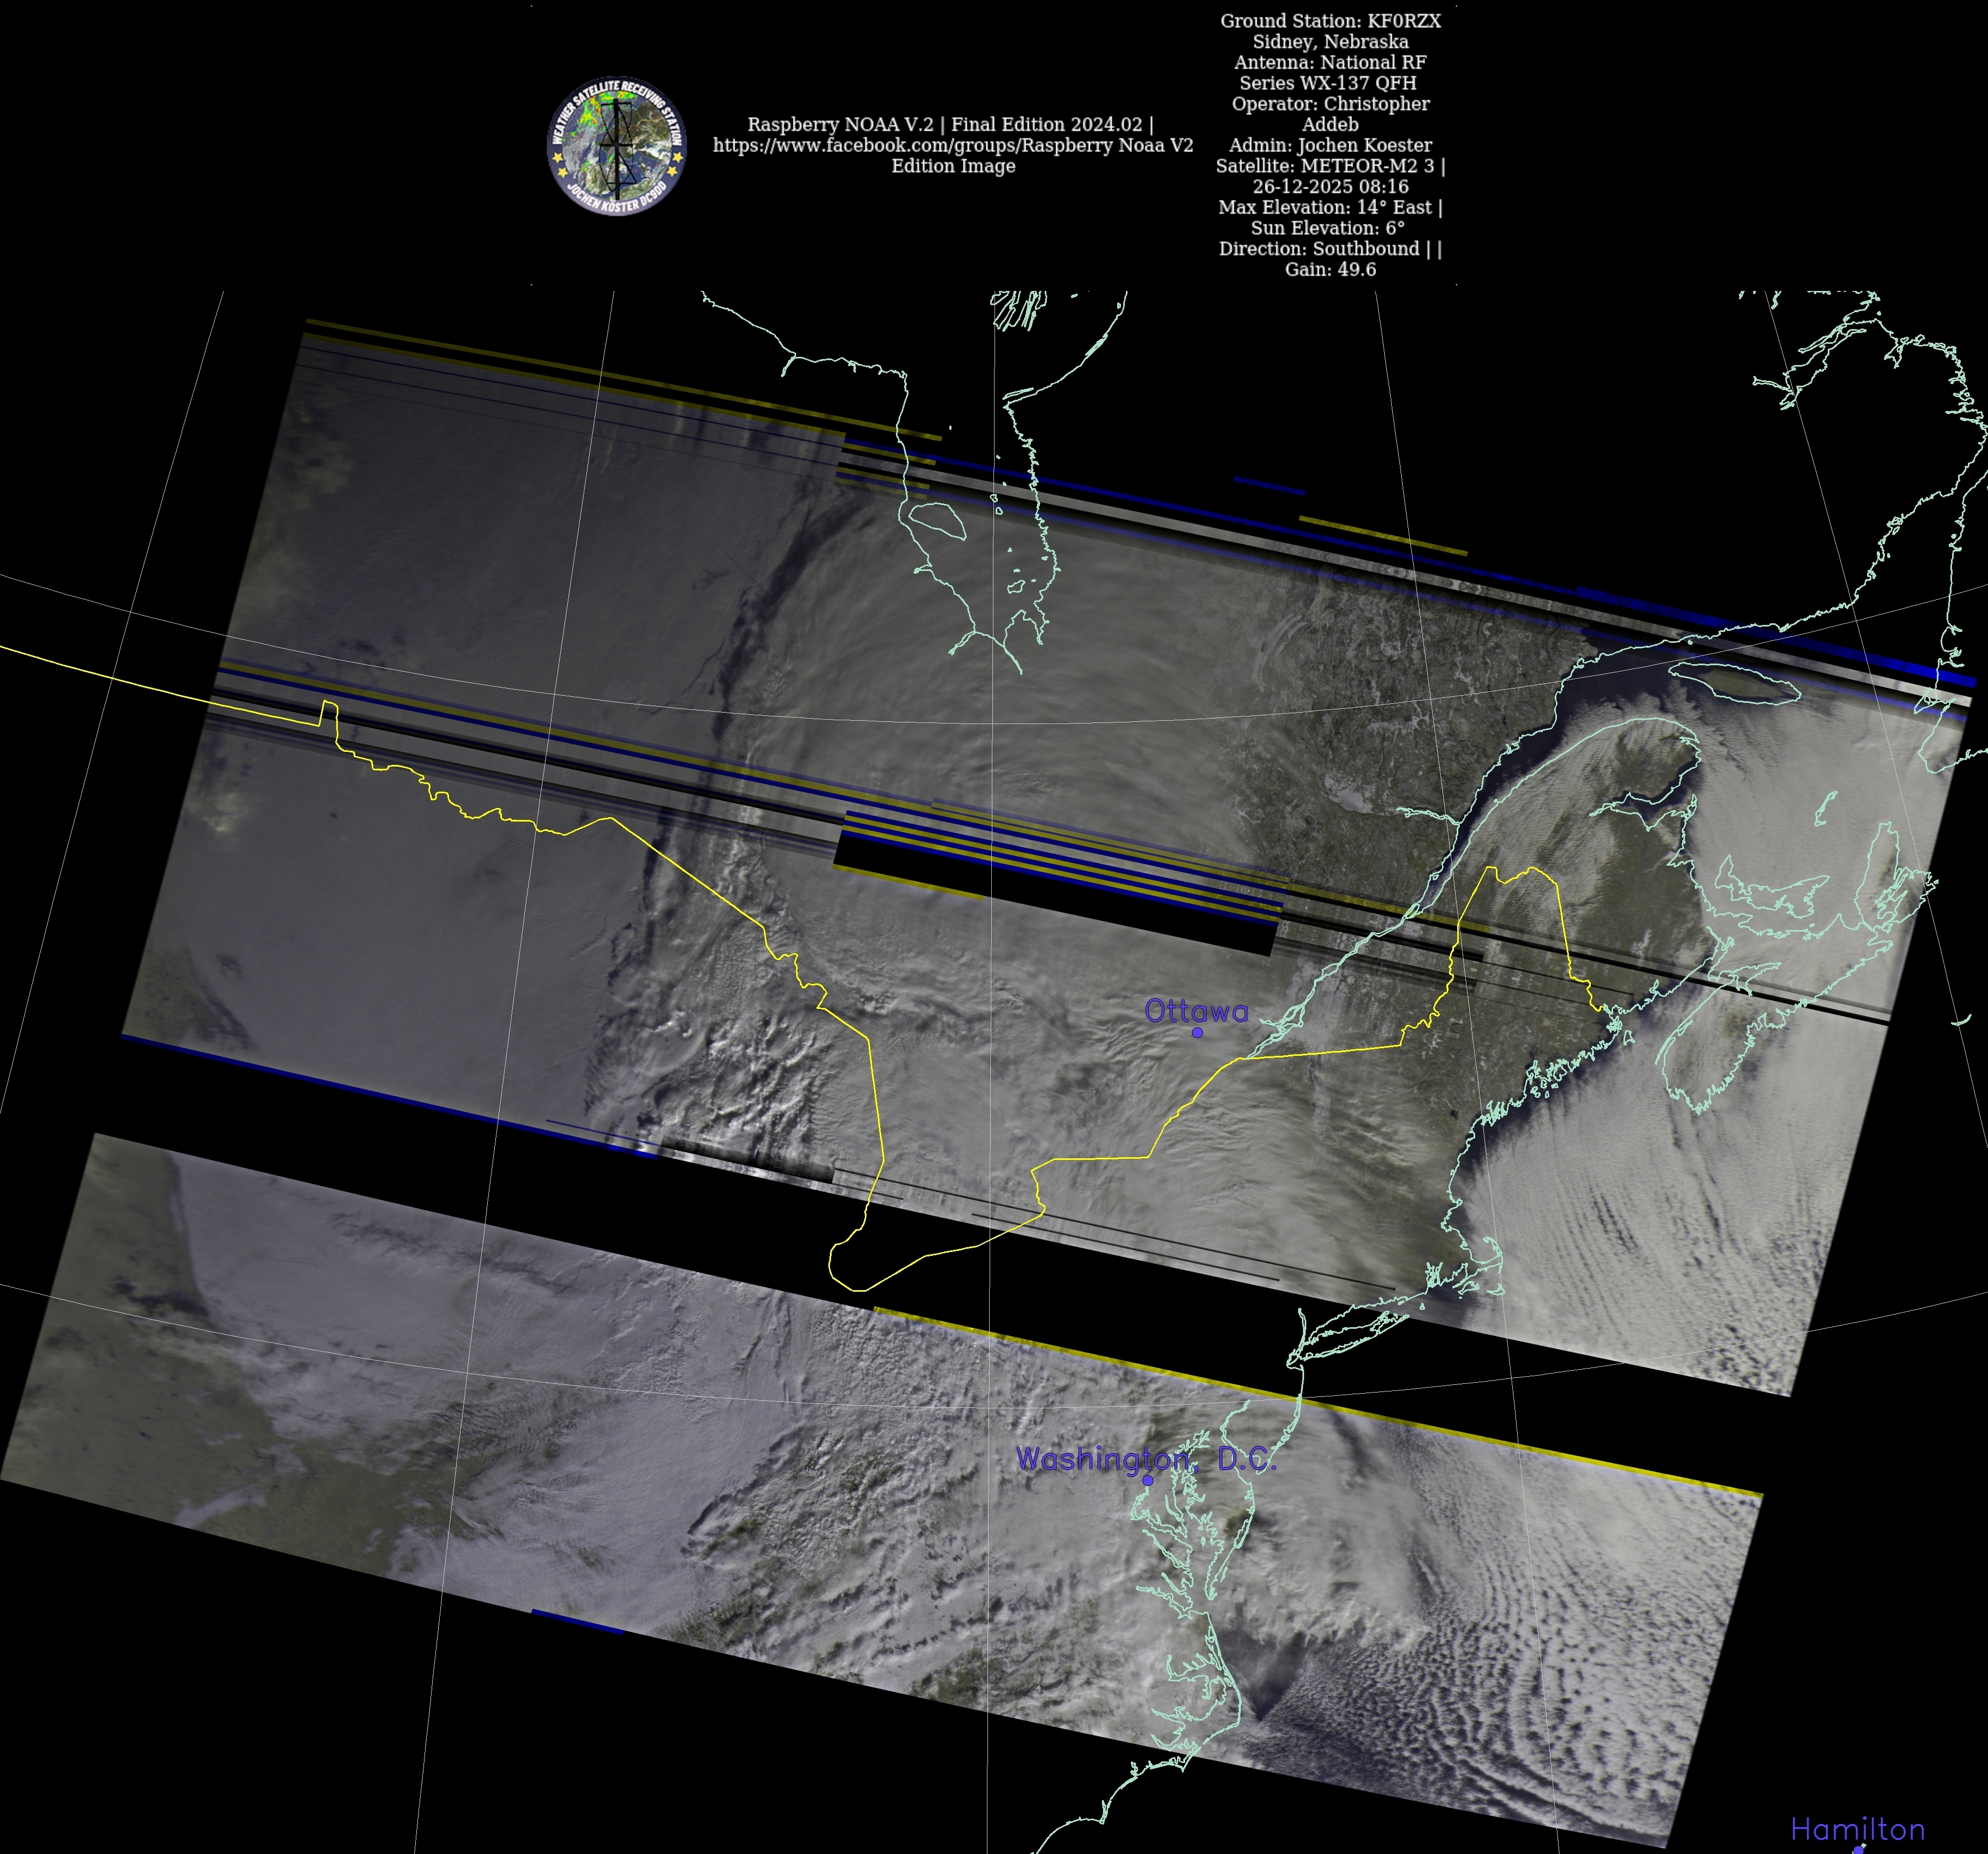Click the 'Gain: 49.6' text
Image resolution: width=1988 pixels, height=1854 pixels.
coord(1330,269)
